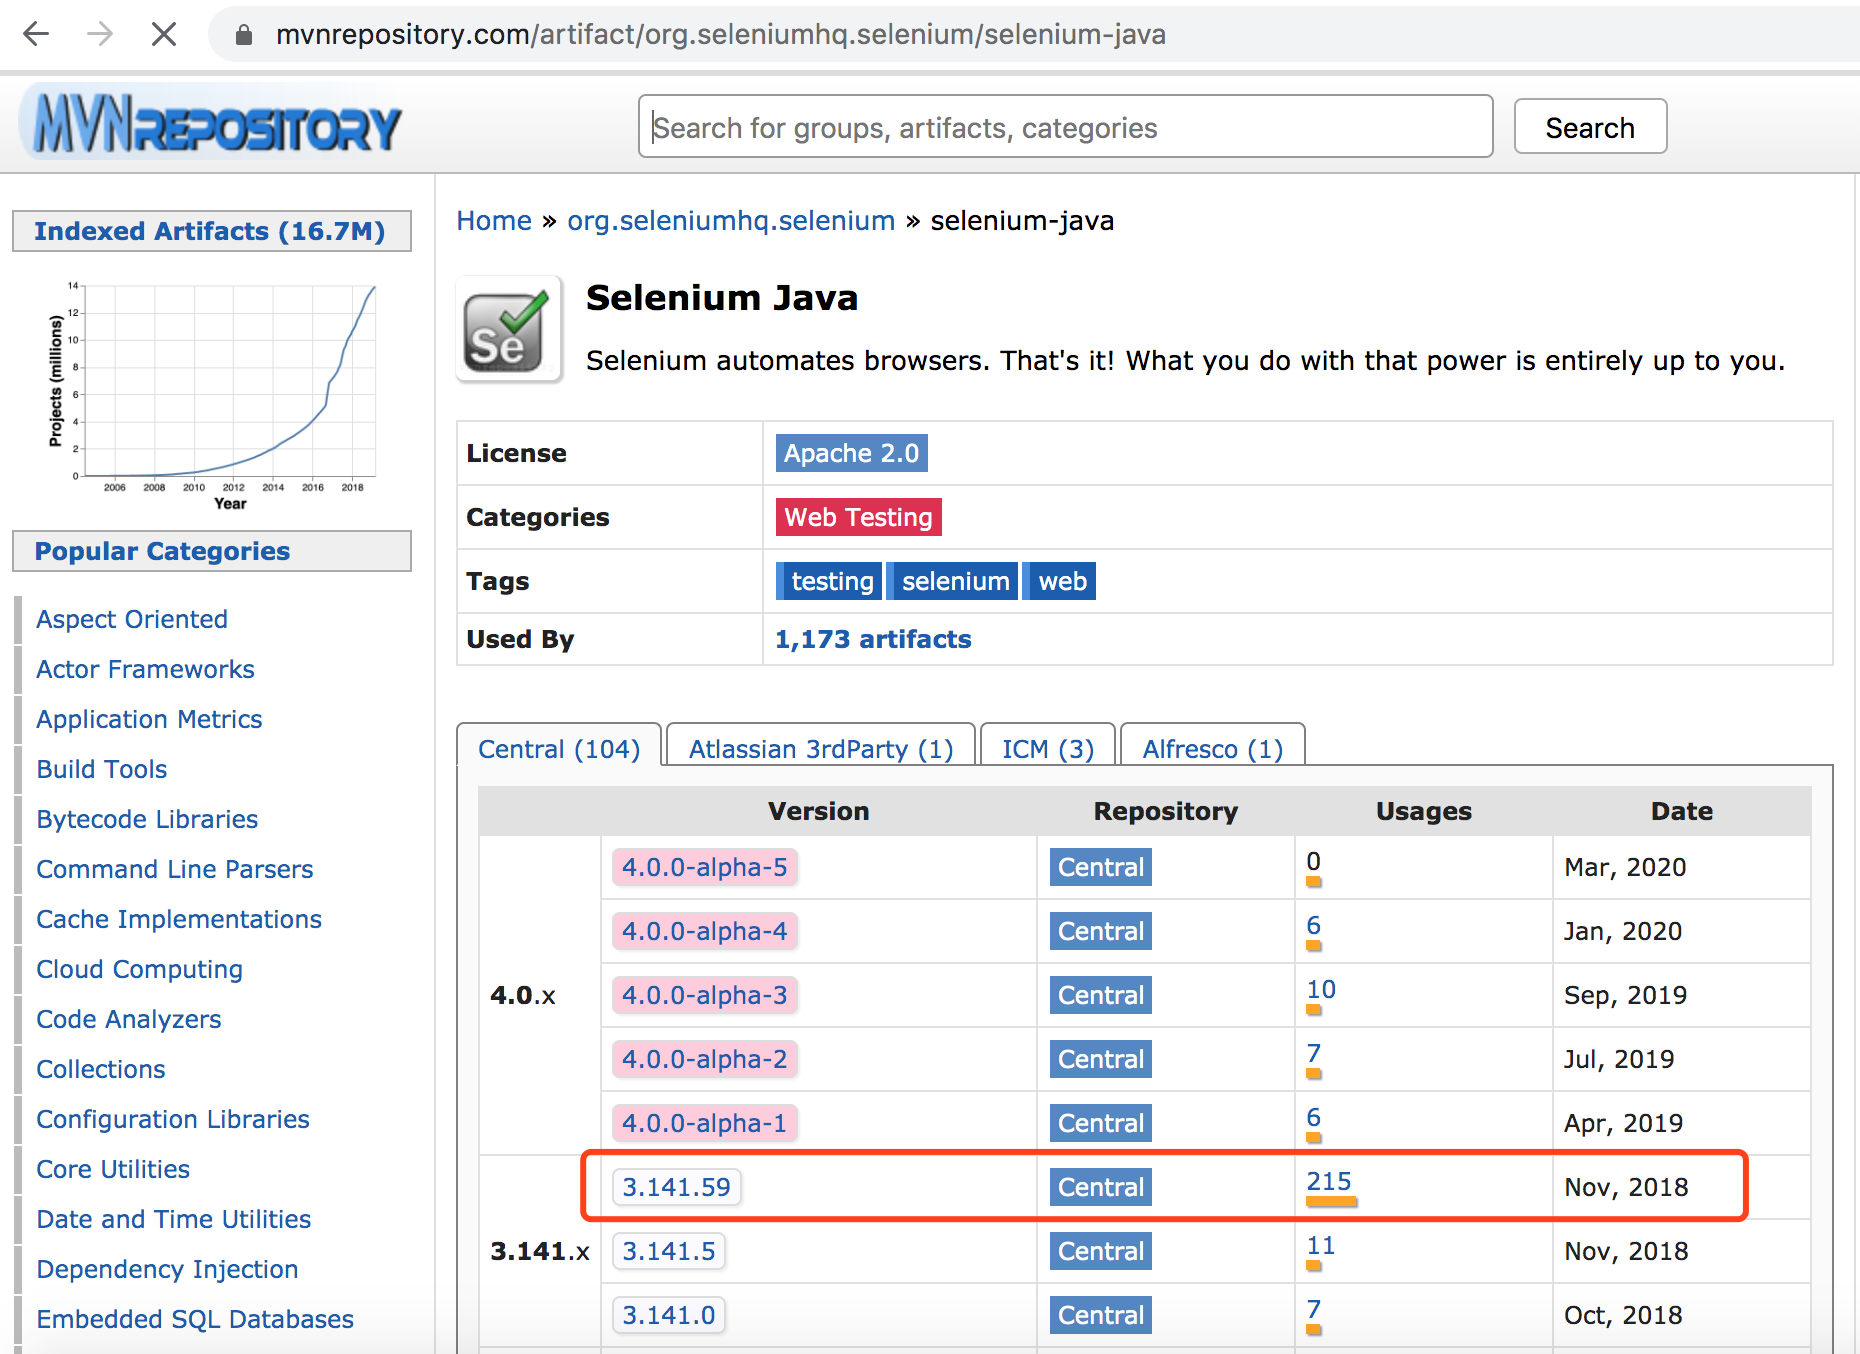Click Central badge in 3.141.5 row
The image size is (1860, 1354).
[x=1101, y=1251]
